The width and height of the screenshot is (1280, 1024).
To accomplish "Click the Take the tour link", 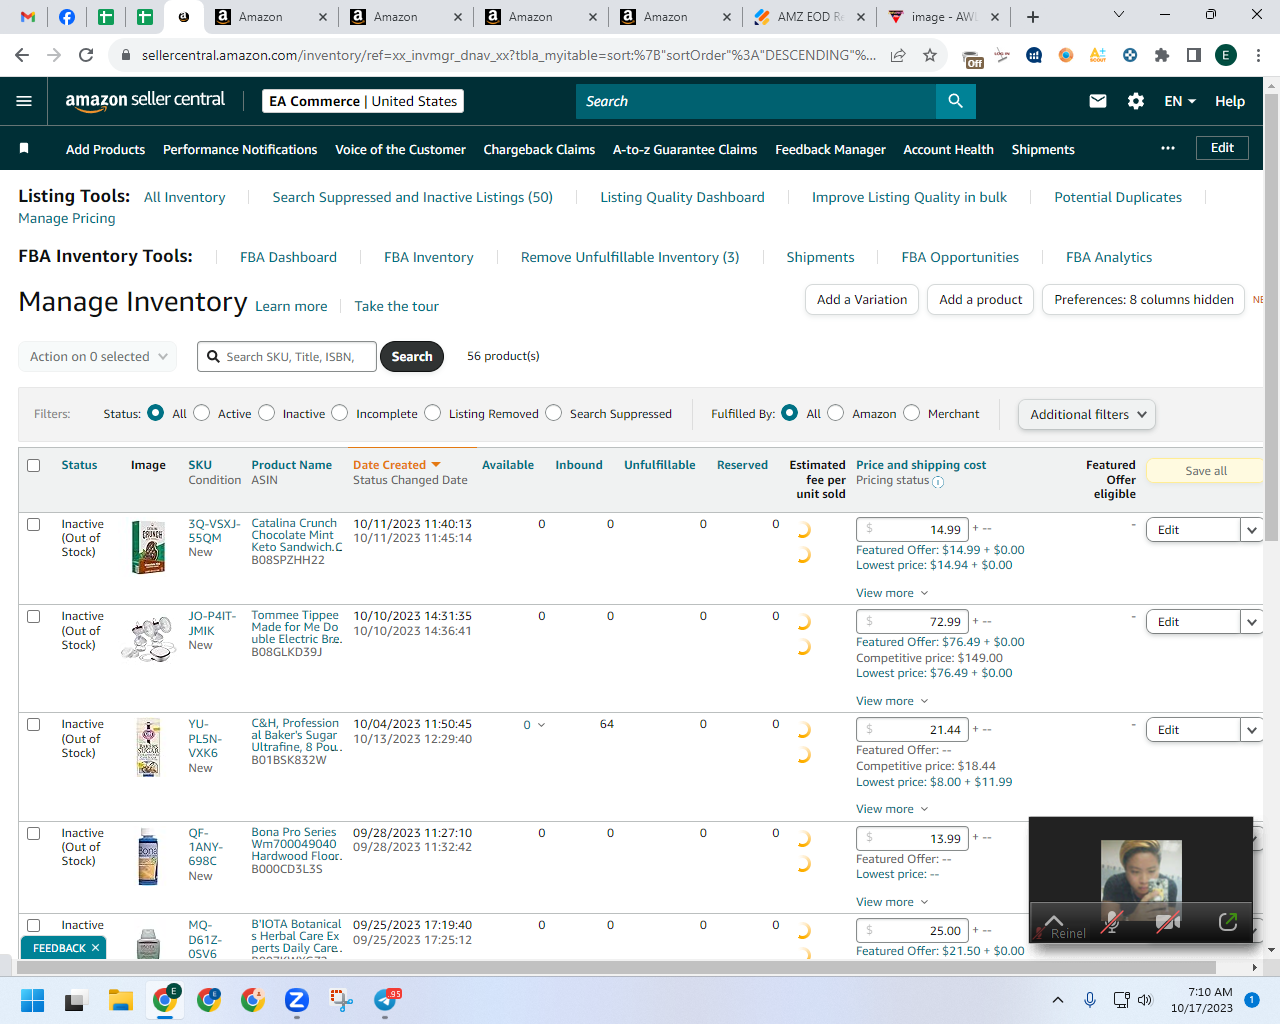I will pyautogui.click(x=397, y=306).
